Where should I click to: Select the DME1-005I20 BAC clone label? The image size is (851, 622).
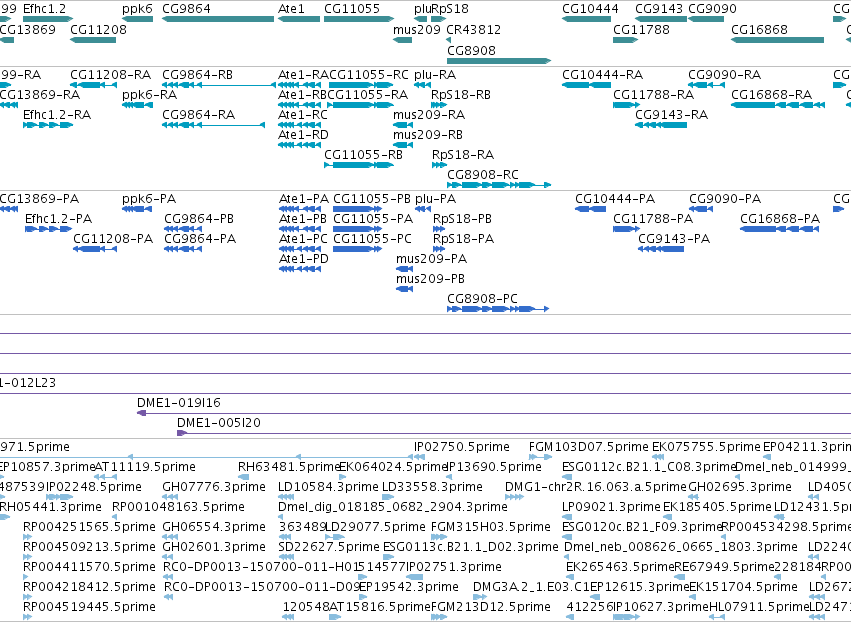click(x=219, y=423)
